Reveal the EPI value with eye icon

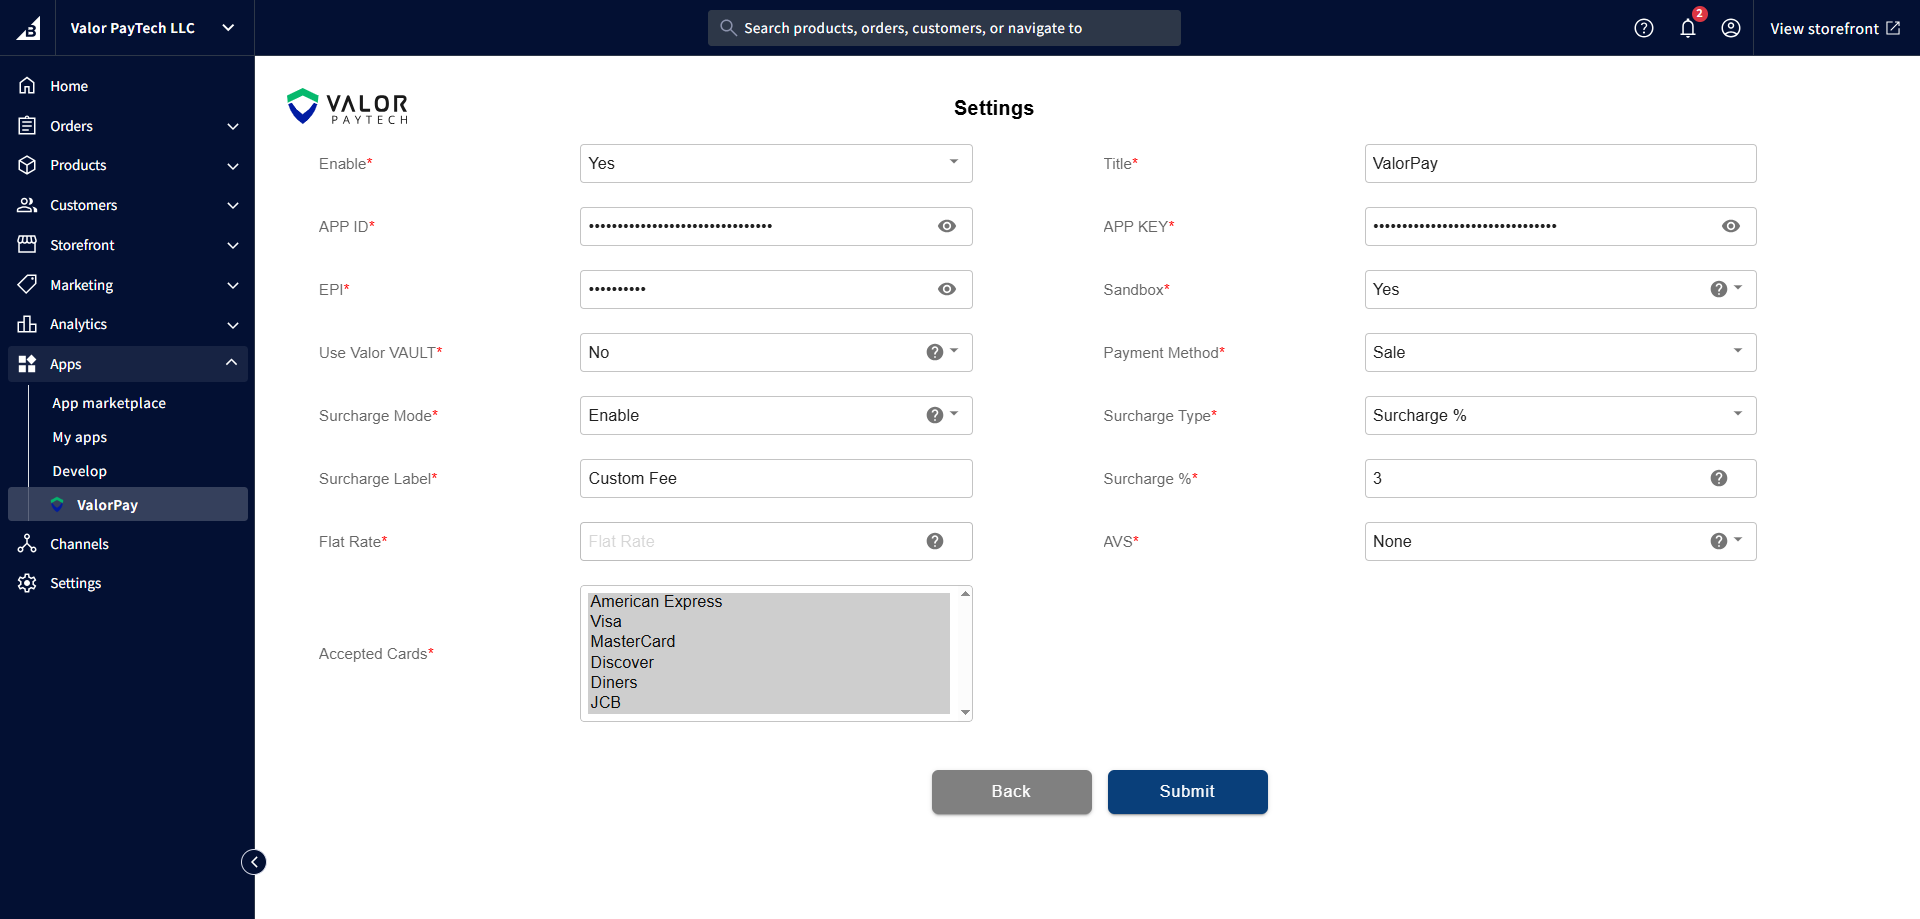click(947, 289)
